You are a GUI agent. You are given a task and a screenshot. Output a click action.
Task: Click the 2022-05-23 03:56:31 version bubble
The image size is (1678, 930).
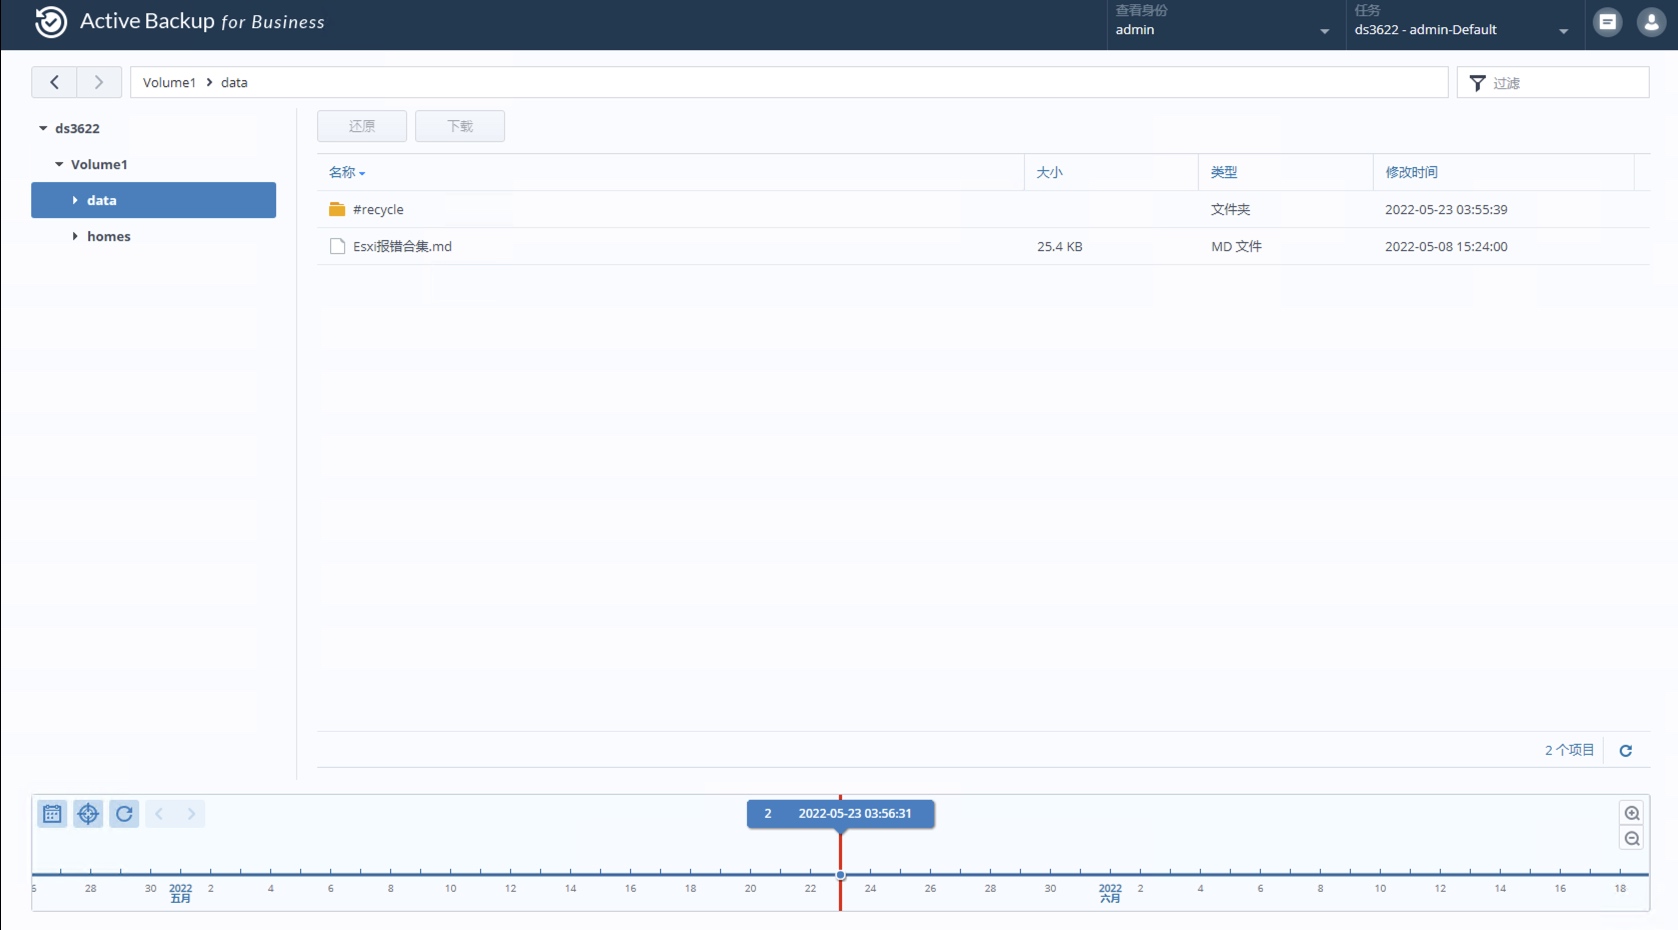841,813
